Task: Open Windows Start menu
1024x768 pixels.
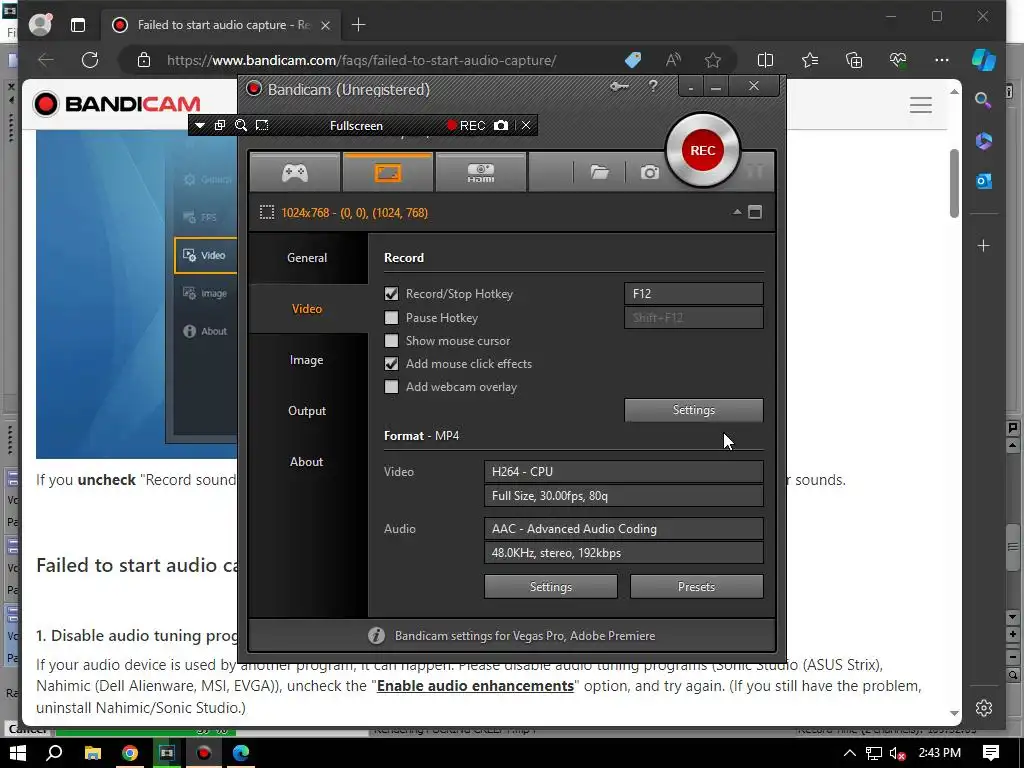Action: [18, 753]
